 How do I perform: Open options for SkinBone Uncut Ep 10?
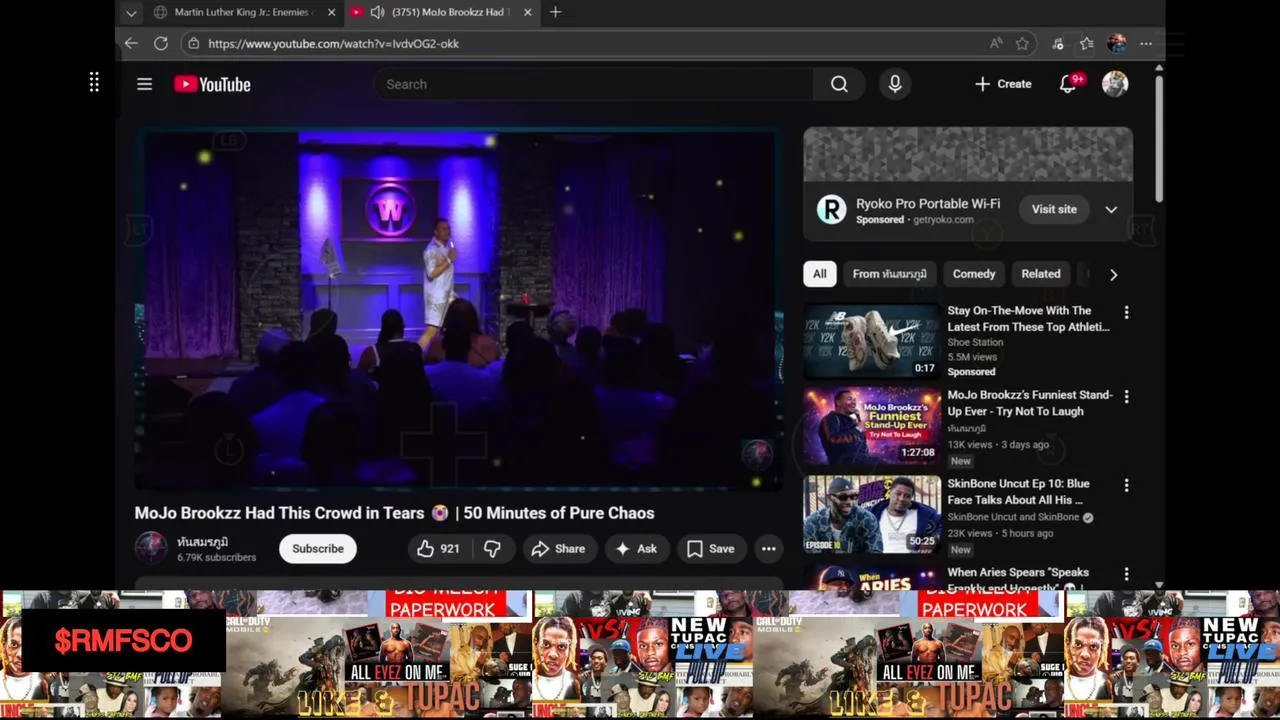1126,485
